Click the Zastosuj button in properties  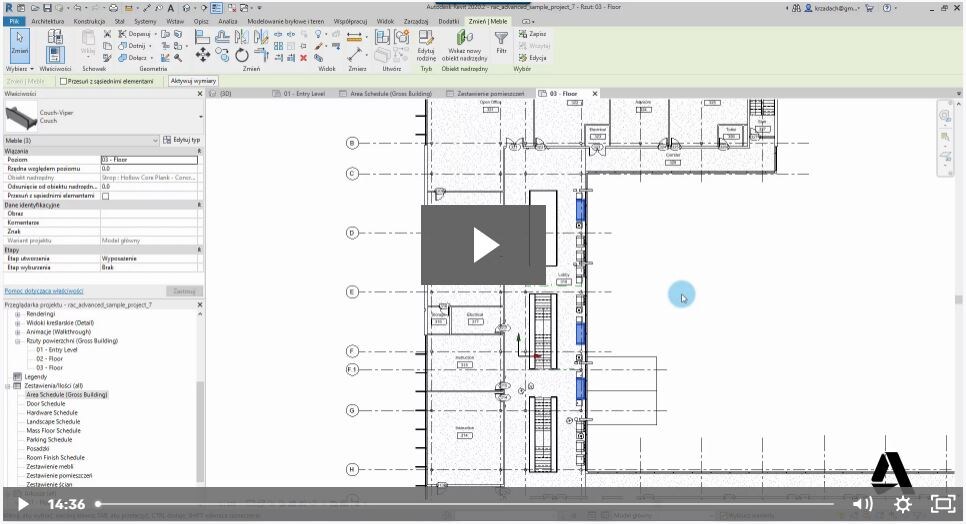184,291
